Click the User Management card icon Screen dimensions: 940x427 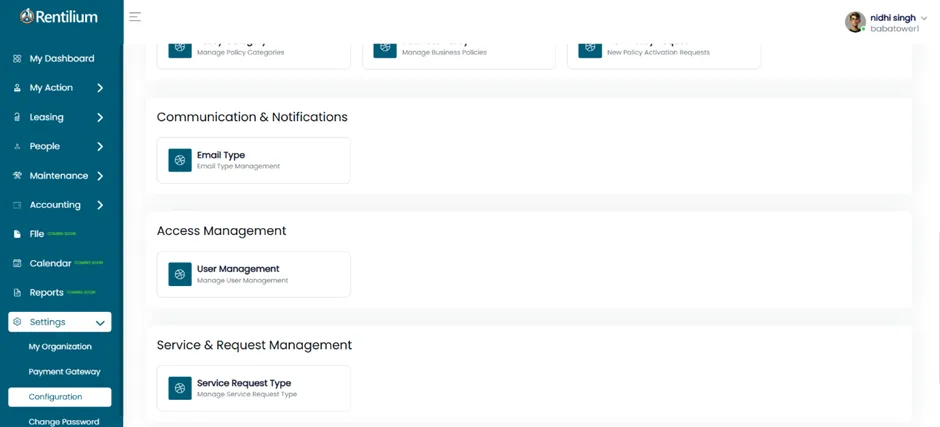(x=180, y=275)
